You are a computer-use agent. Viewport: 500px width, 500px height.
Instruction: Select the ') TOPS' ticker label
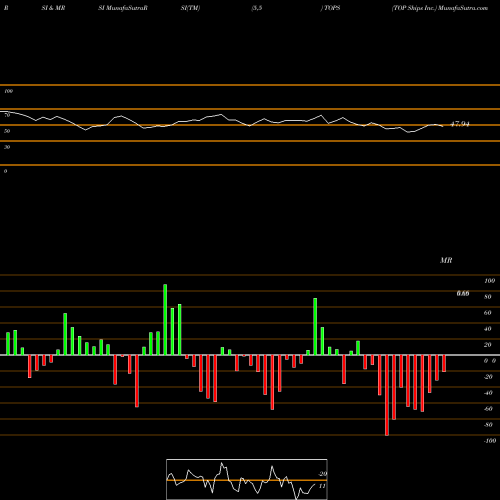click(330, 8)
